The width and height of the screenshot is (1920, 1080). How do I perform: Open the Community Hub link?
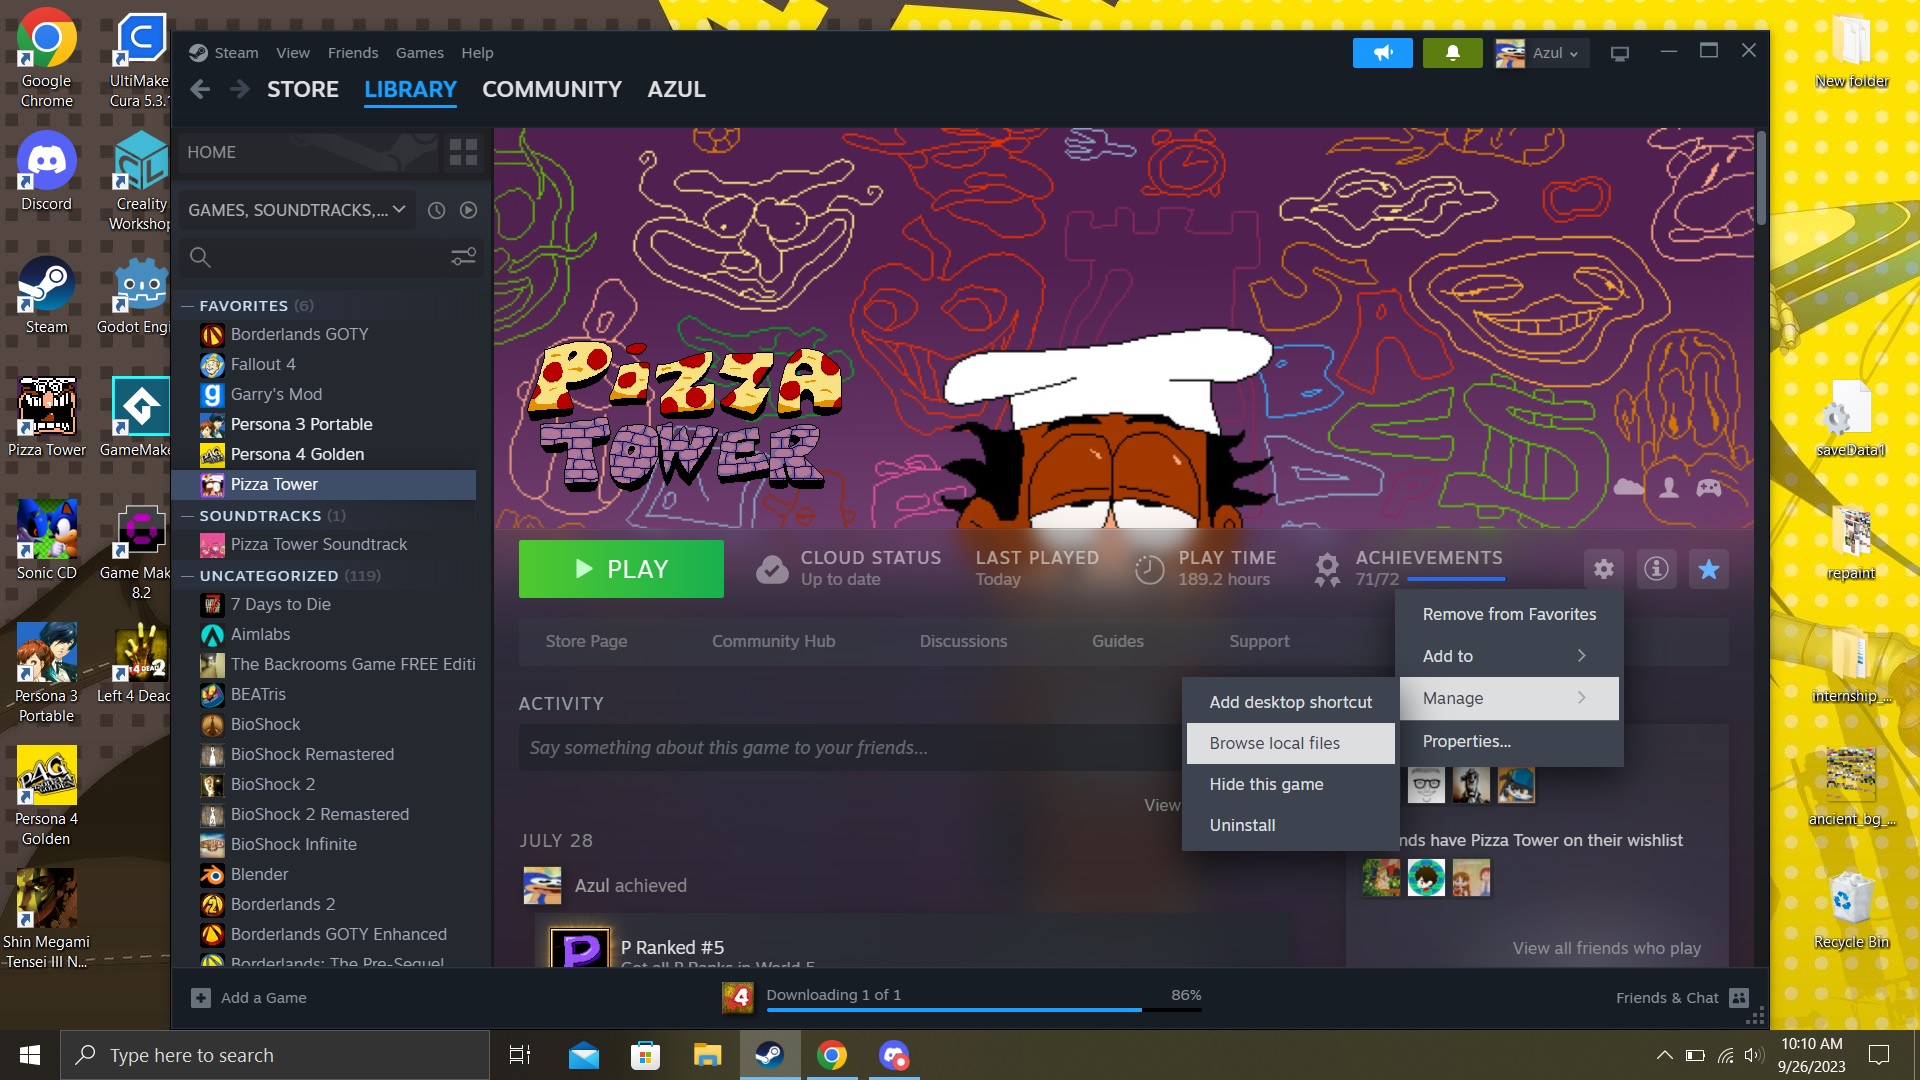[x=773, y=641]
